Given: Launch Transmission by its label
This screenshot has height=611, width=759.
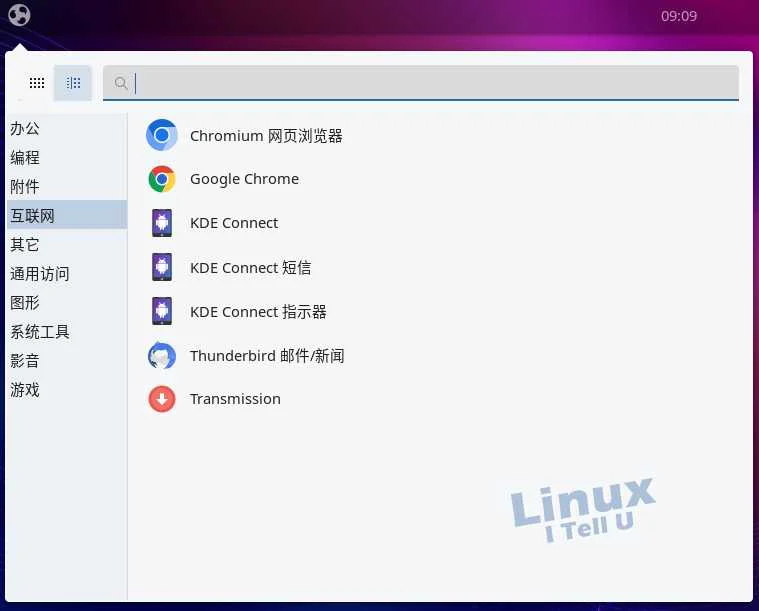Looking at the screenshot, I should coord(235,399).
